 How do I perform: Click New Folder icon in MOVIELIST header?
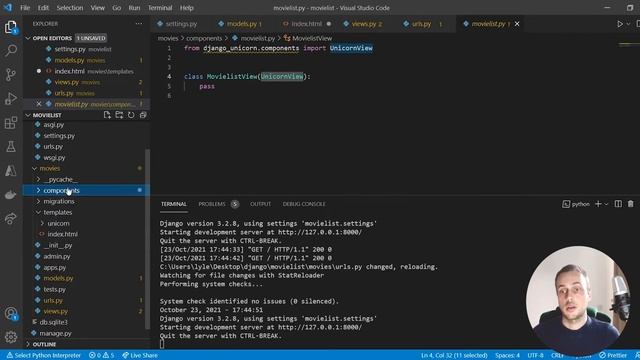tap(119, 115)
